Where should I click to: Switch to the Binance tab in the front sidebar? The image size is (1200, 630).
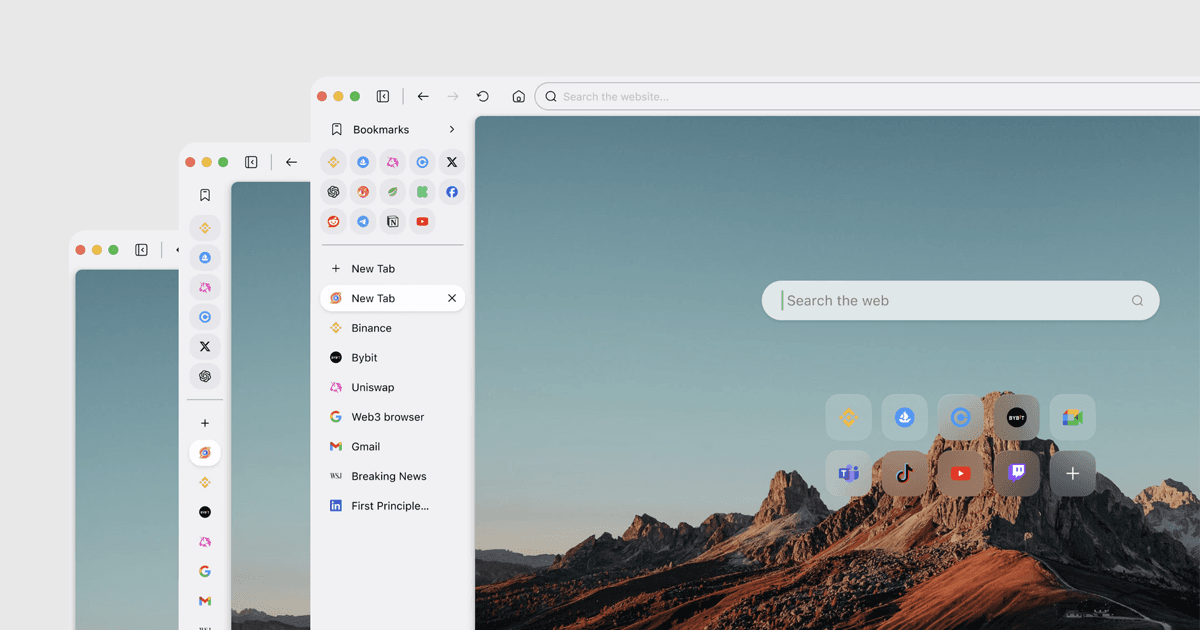tap(392, 328)
